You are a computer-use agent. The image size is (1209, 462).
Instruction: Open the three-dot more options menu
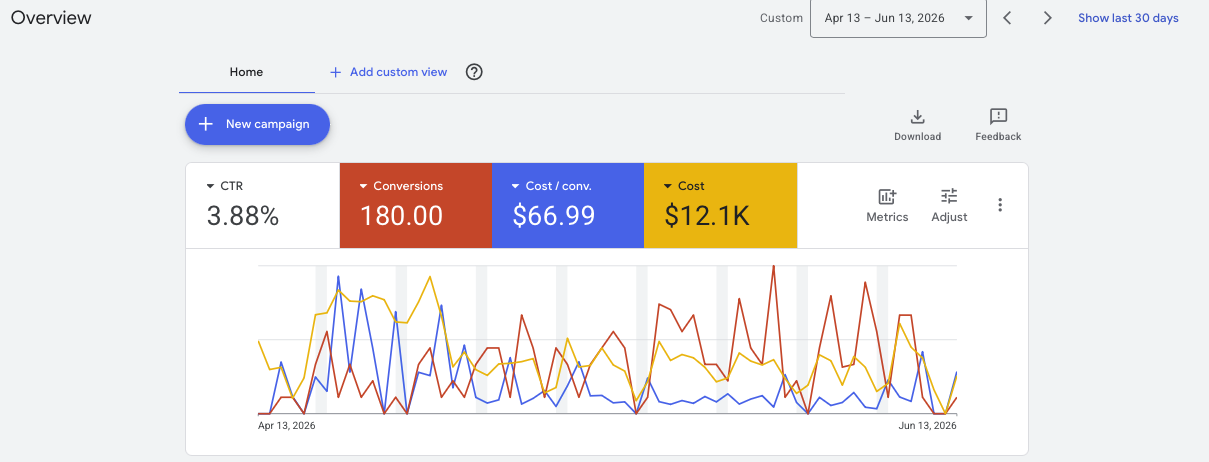[x=1000, y=205]
